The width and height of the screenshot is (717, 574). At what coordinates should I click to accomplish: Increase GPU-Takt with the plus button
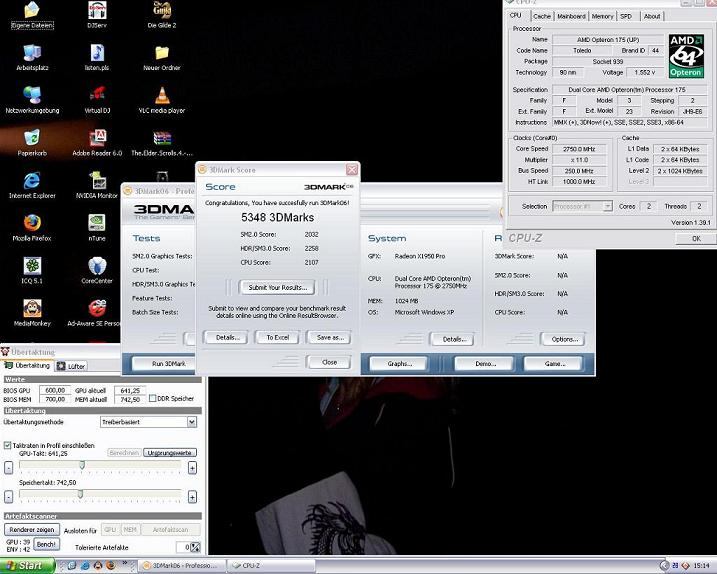pos(193,468)
